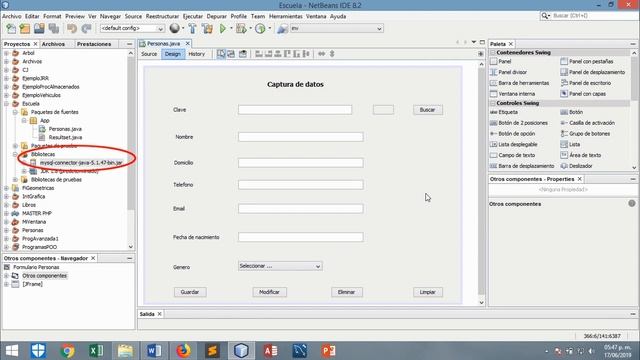
Task: Open the Depurar menu
Action: (217, 16)
